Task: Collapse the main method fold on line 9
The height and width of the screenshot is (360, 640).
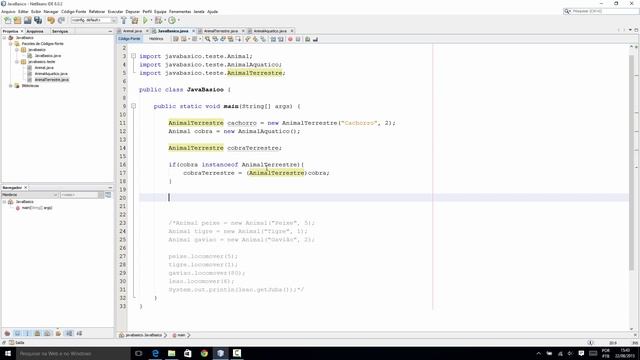Action: pyautogui.click(x=133, y=106)
